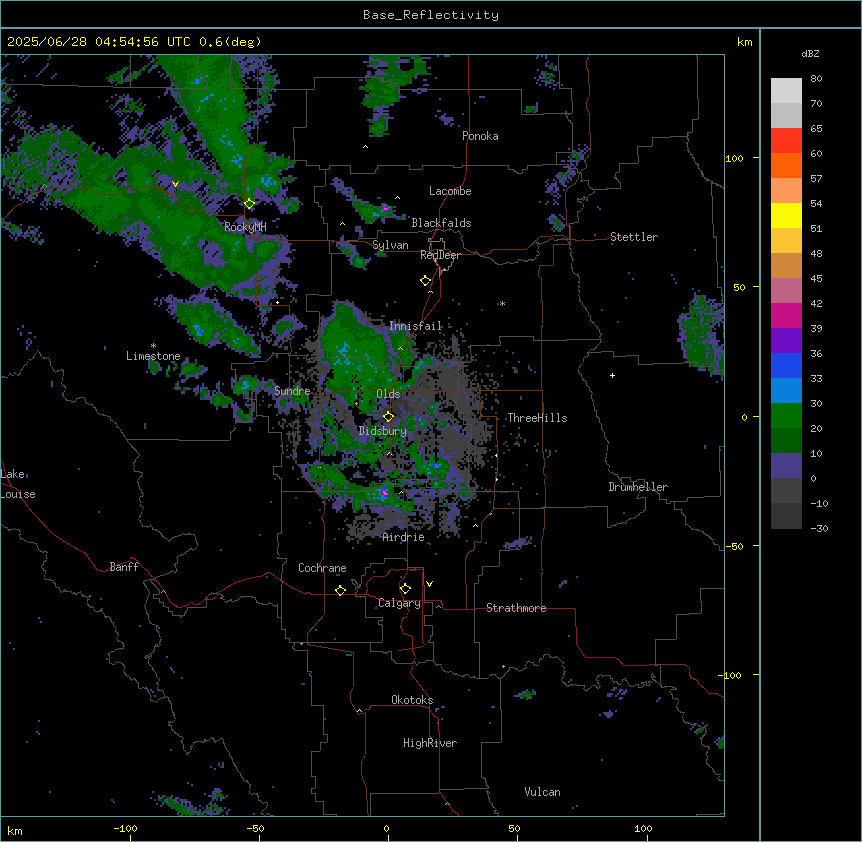This screenshot has width=862, height=842.
Task: Click the magenta storm core near Airdrie
Action: [384, 492]
